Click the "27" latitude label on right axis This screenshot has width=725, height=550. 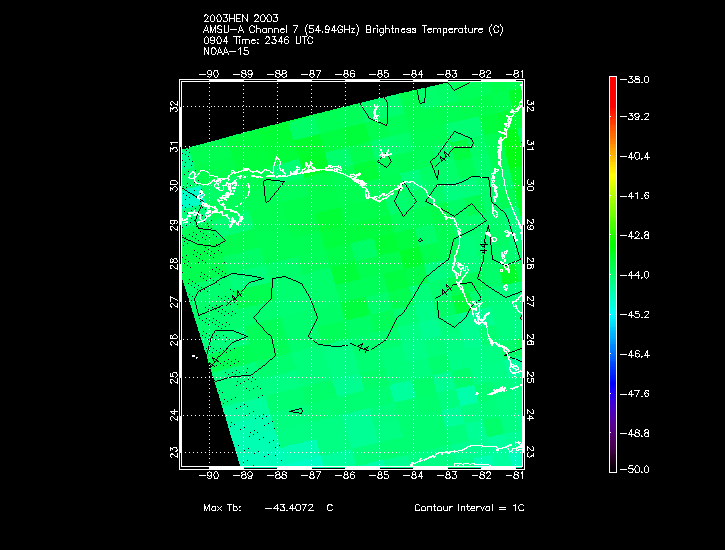[x=530, y=302]
